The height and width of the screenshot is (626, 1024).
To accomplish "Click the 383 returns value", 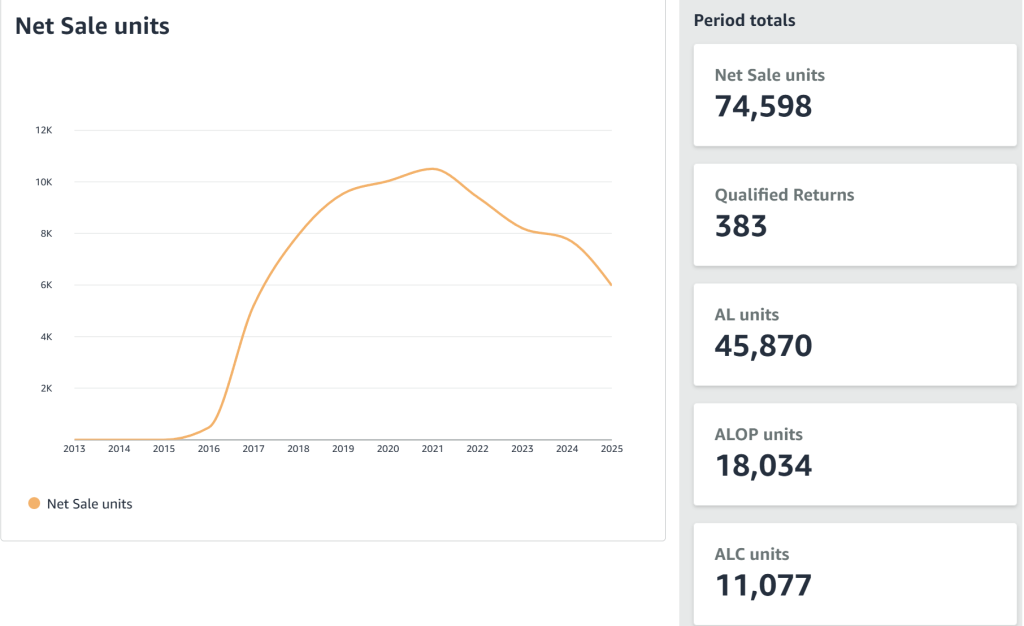I will click(741, 226).
